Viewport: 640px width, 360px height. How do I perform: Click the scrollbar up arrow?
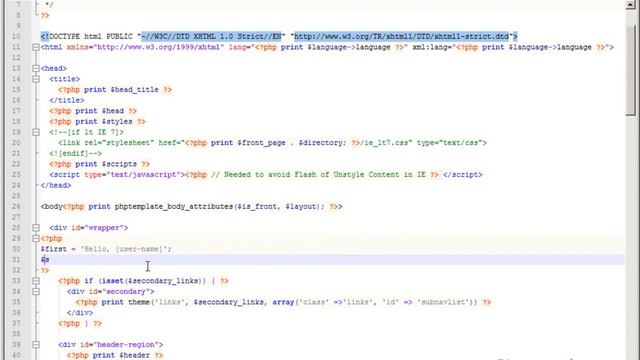coord(631,5)
